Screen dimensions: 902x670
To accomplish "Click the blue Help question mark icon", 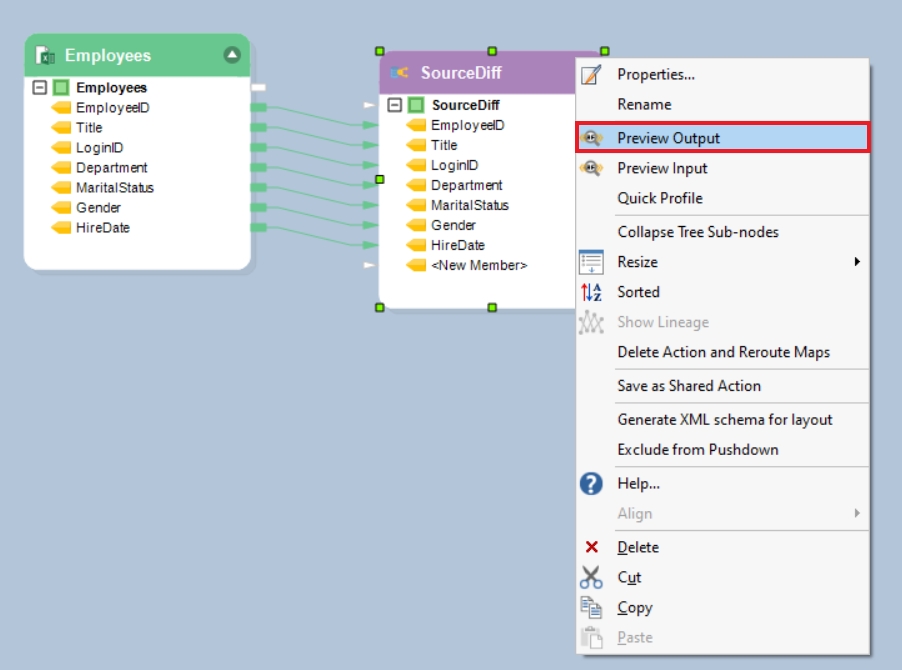I will pos(591,484).
